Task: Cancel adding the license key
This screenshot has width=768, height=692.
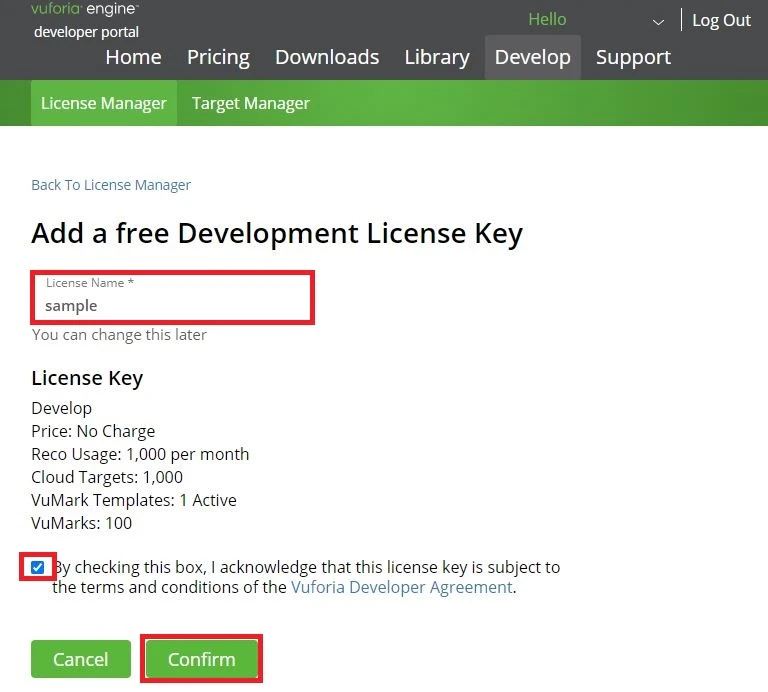Action: pos(81,659)
